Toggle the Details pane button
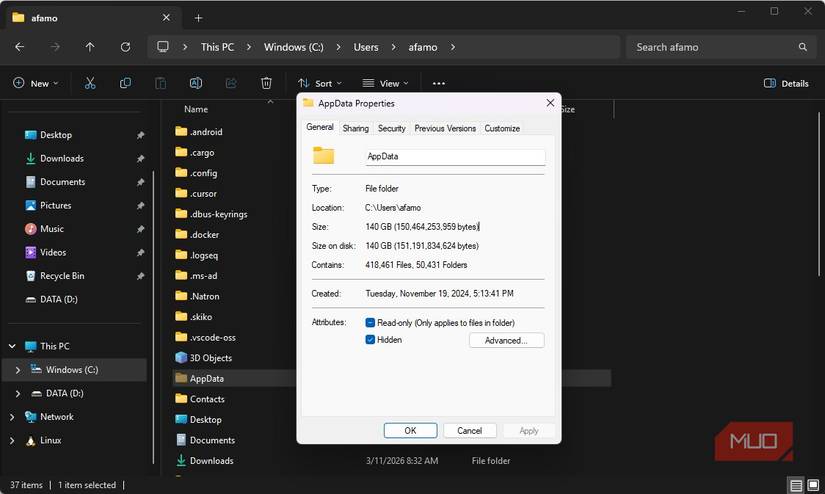Viewport: 825px width, 494px height. (786, 83)
